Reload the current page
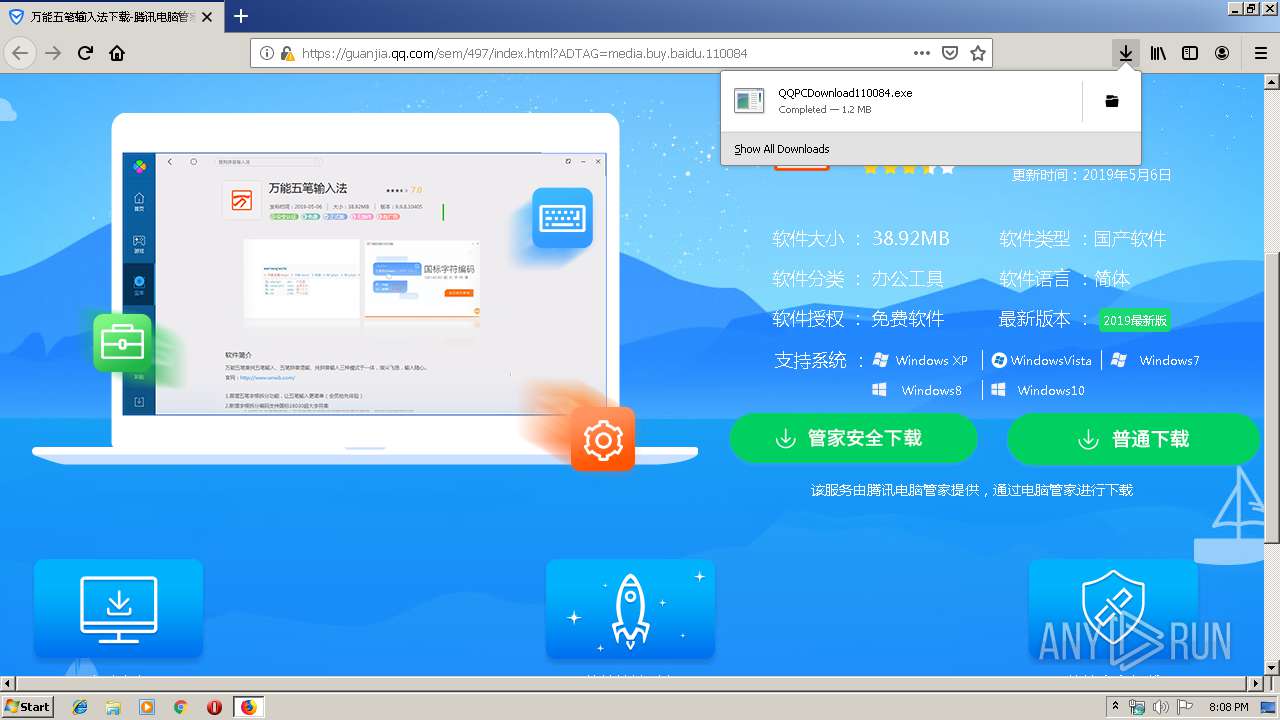 (85, 53)
